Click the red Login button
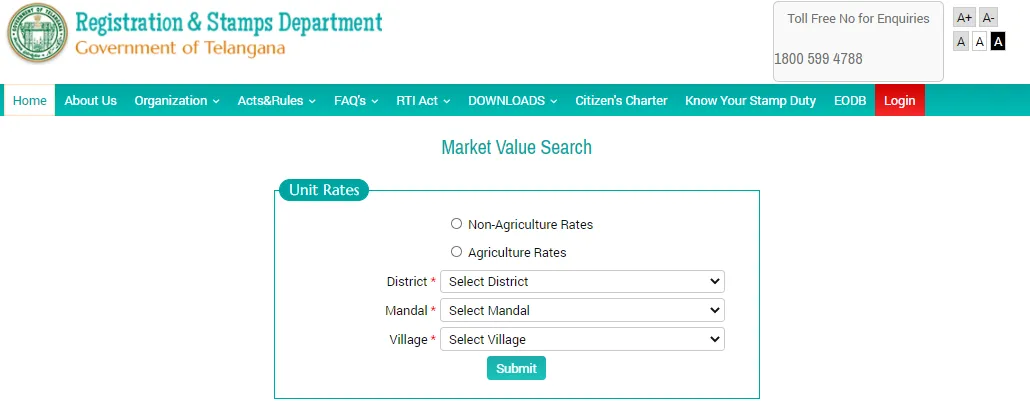 (899, 101)
